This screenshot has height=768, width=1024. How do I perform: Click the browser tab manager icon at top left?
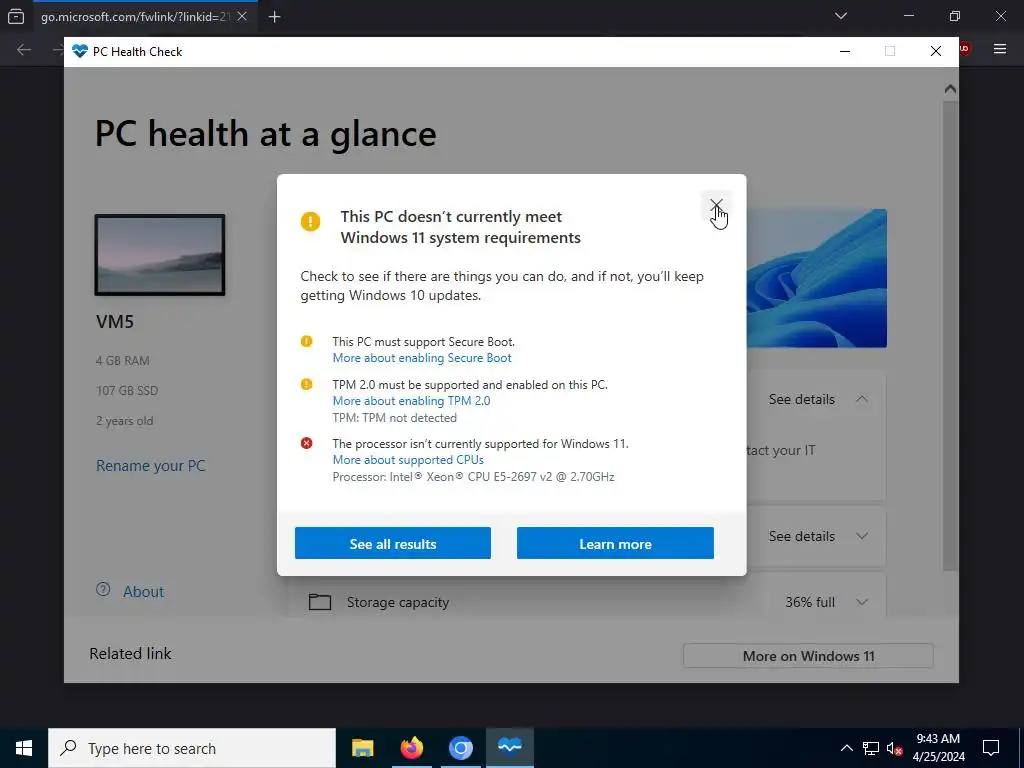(16, 17)
